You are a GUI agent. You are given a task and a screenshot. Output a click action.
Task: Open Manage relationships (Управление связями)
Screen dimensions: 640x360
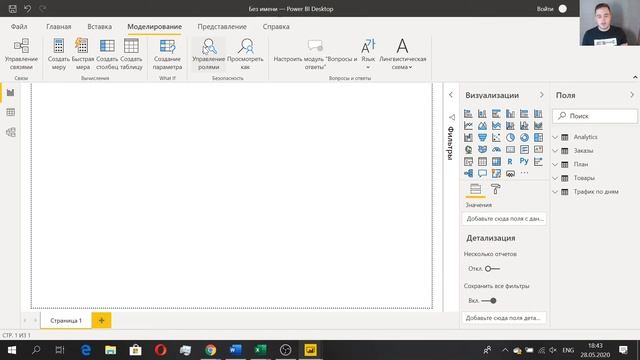[x=21, y=54]
